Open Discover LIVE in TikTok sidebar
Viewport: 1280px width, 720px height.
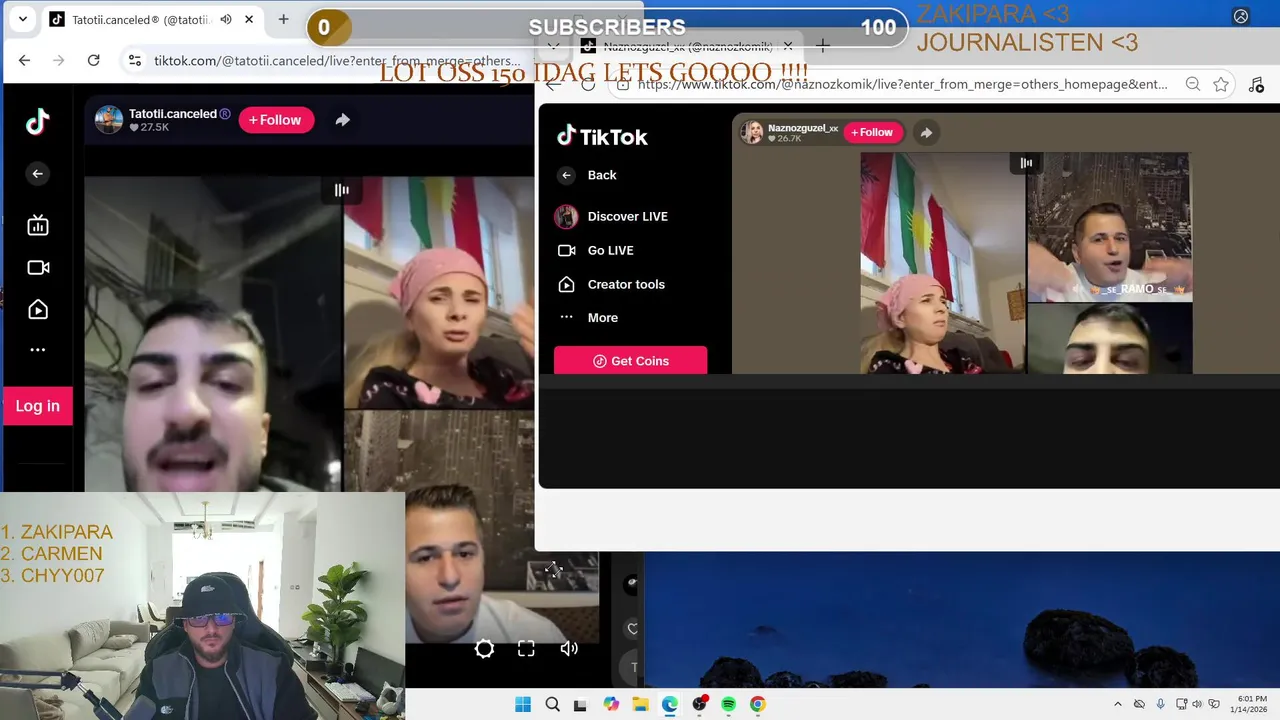pos(612,216)
